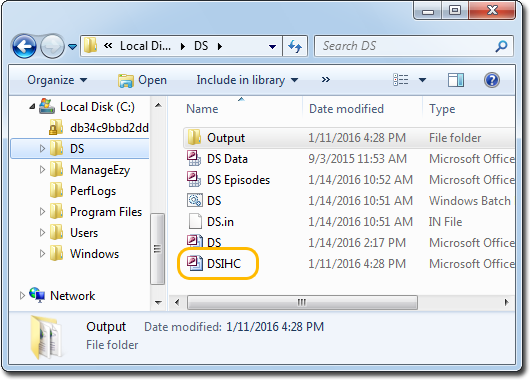Expand the ManageEzy folder node
The width and height of the screenshot is (530, 380).
[42, 169]
